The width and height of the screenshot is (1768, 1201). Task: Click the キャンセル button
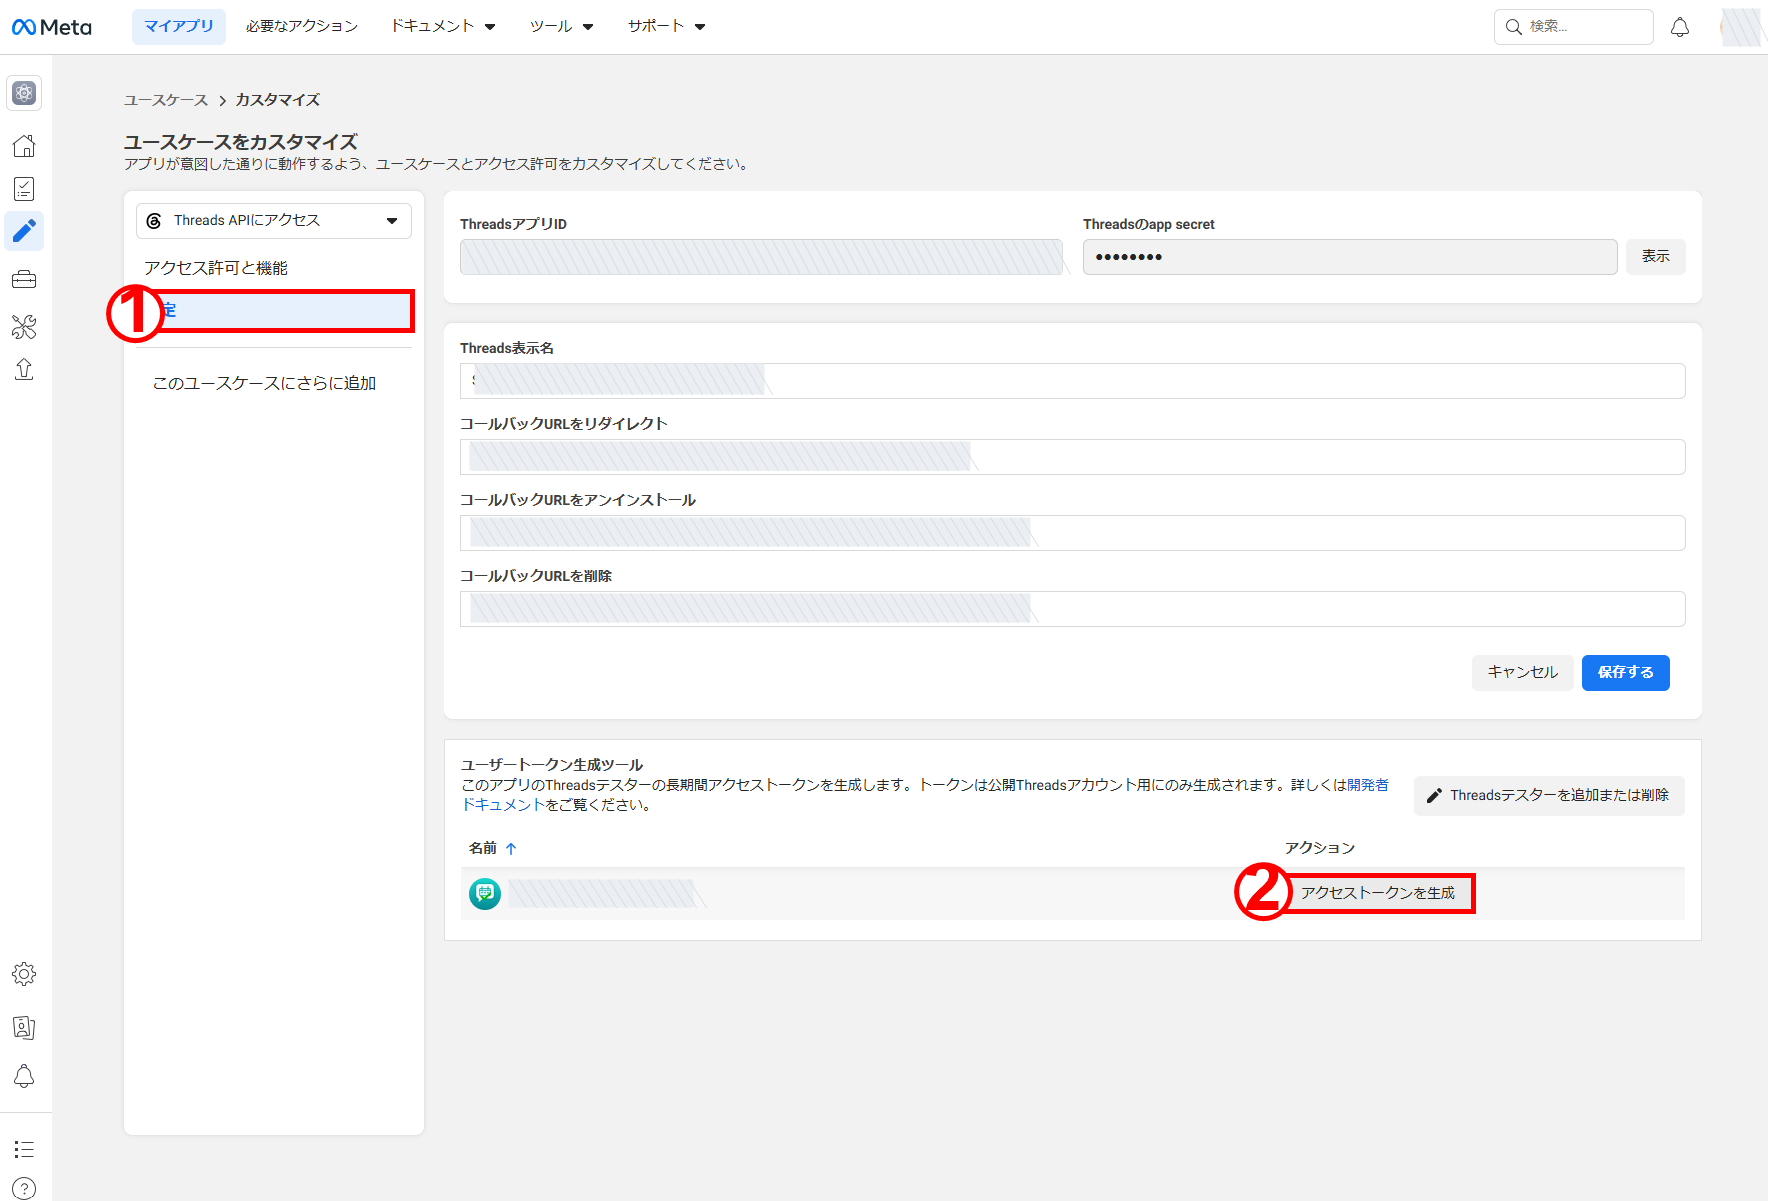1523,673
